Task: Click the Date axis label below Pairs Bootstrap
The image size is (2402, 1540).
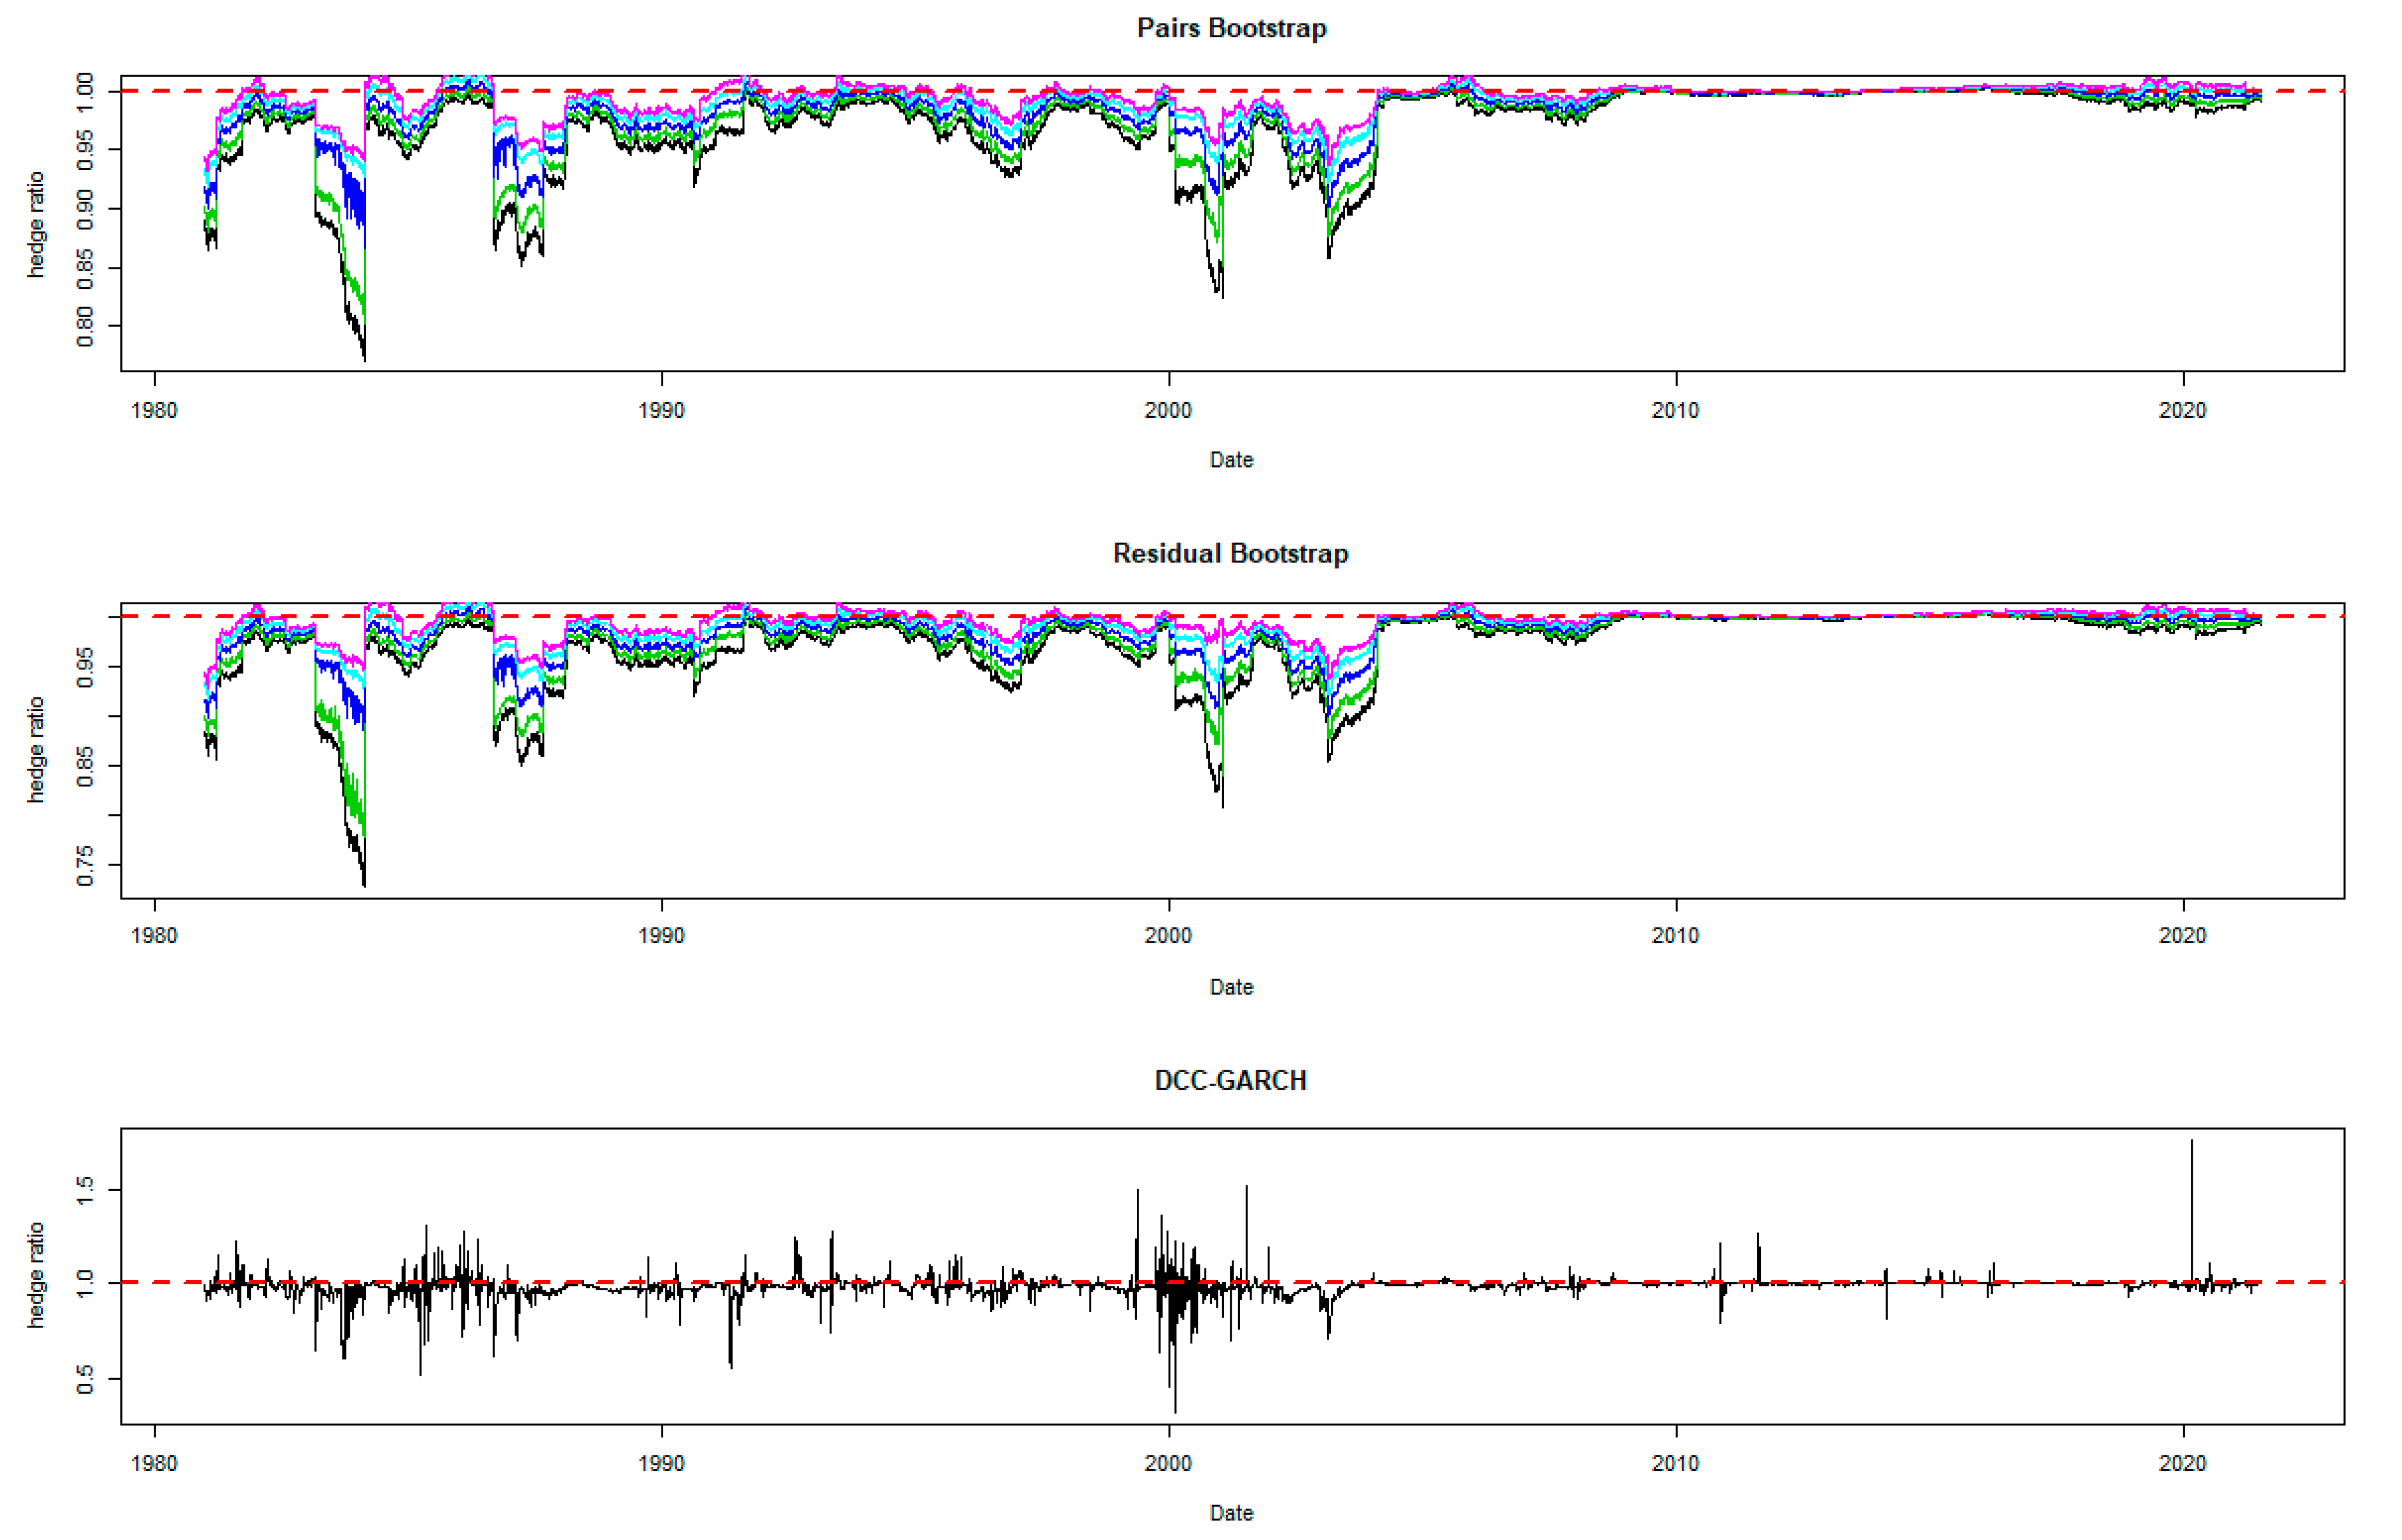Action: pyautogui.click(x=1231, y=460)
